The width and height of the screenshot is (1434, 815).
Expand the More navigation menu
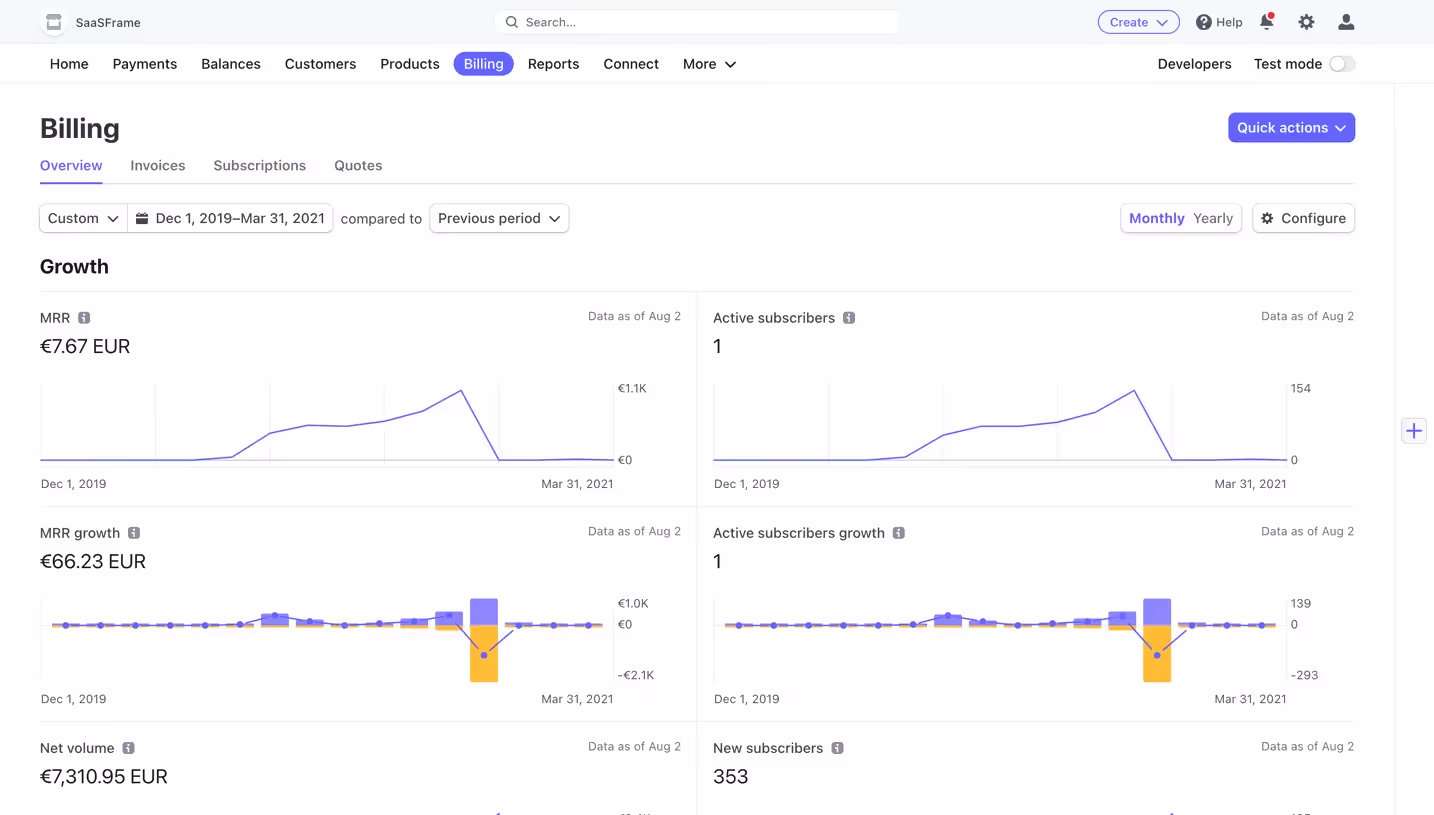coord(708,63)
